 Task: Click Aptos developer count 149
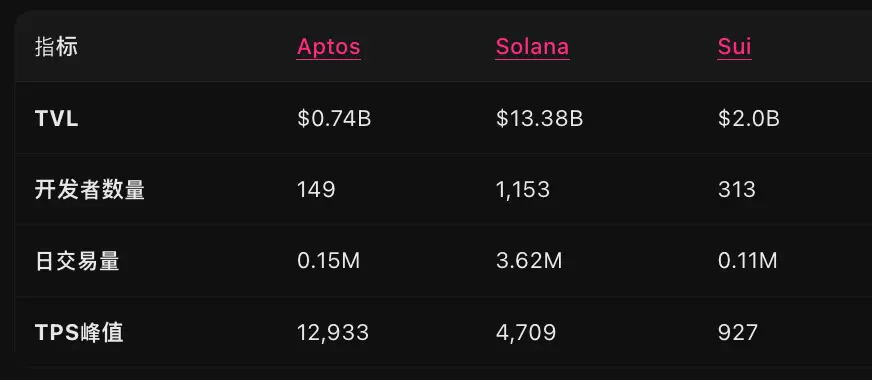tap(316, 190)
